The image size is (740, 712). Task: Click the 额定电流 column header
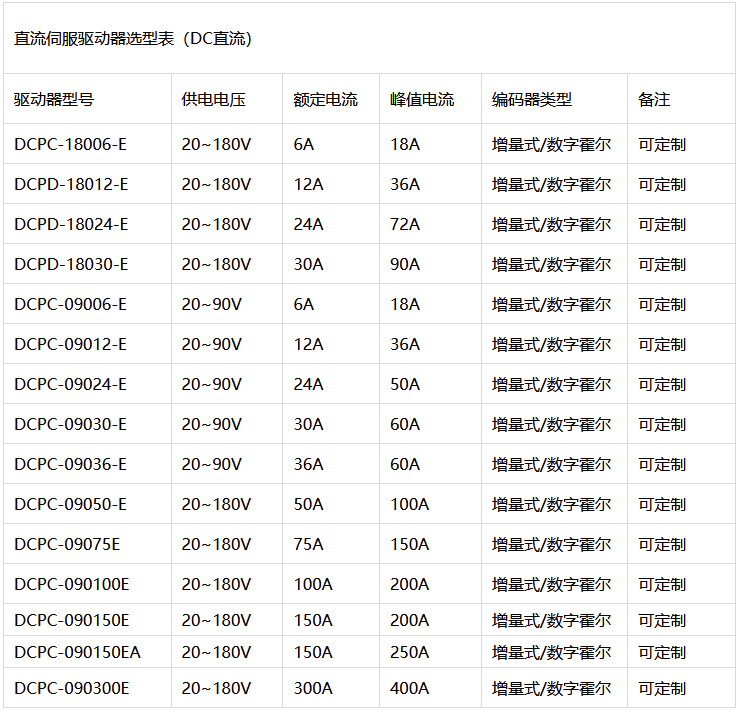pos(325,99)
